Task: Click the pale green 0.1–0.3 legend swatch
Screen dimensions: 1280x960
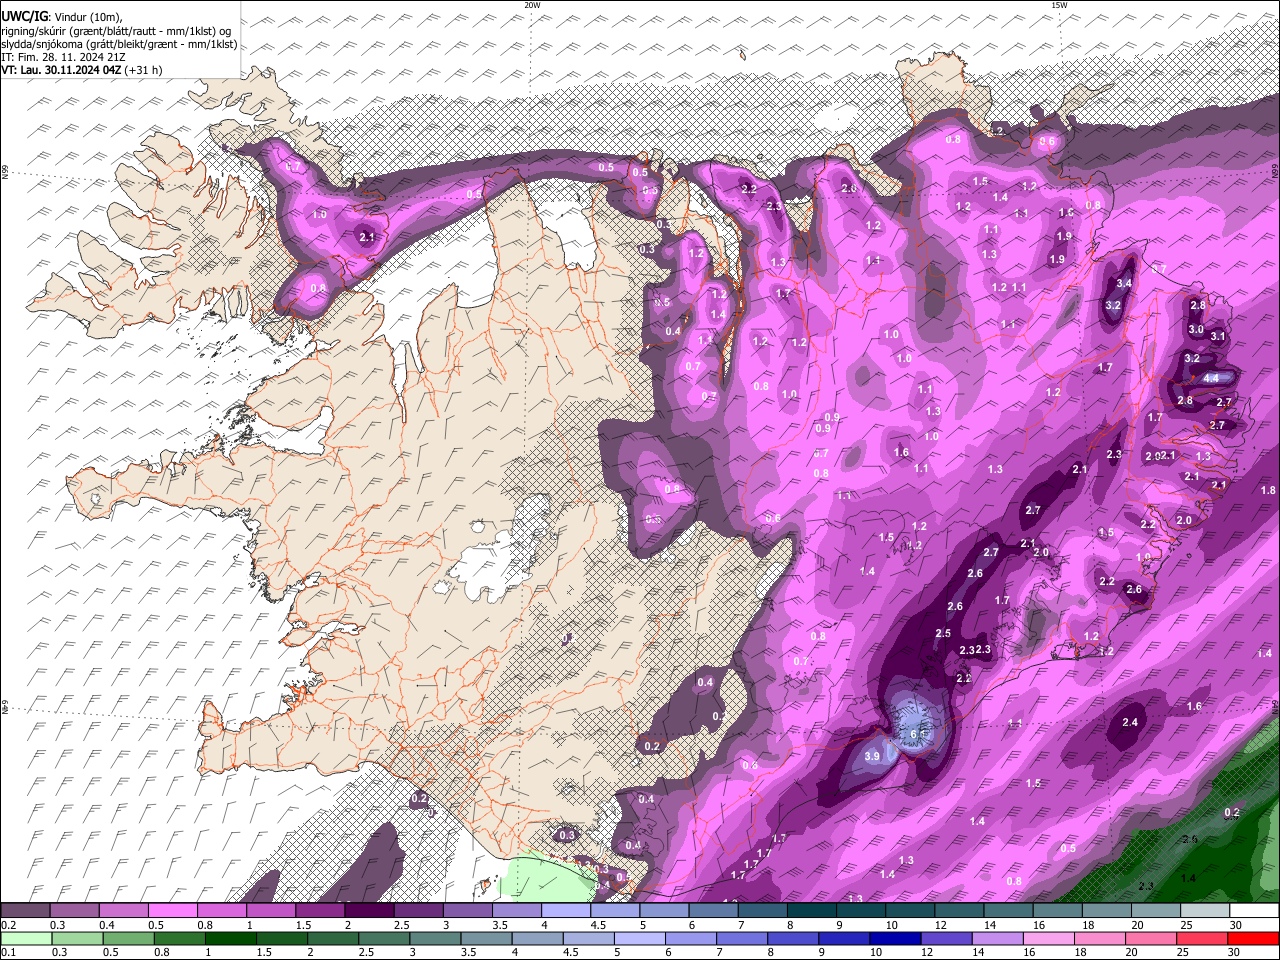Action: tap(25, 938)
